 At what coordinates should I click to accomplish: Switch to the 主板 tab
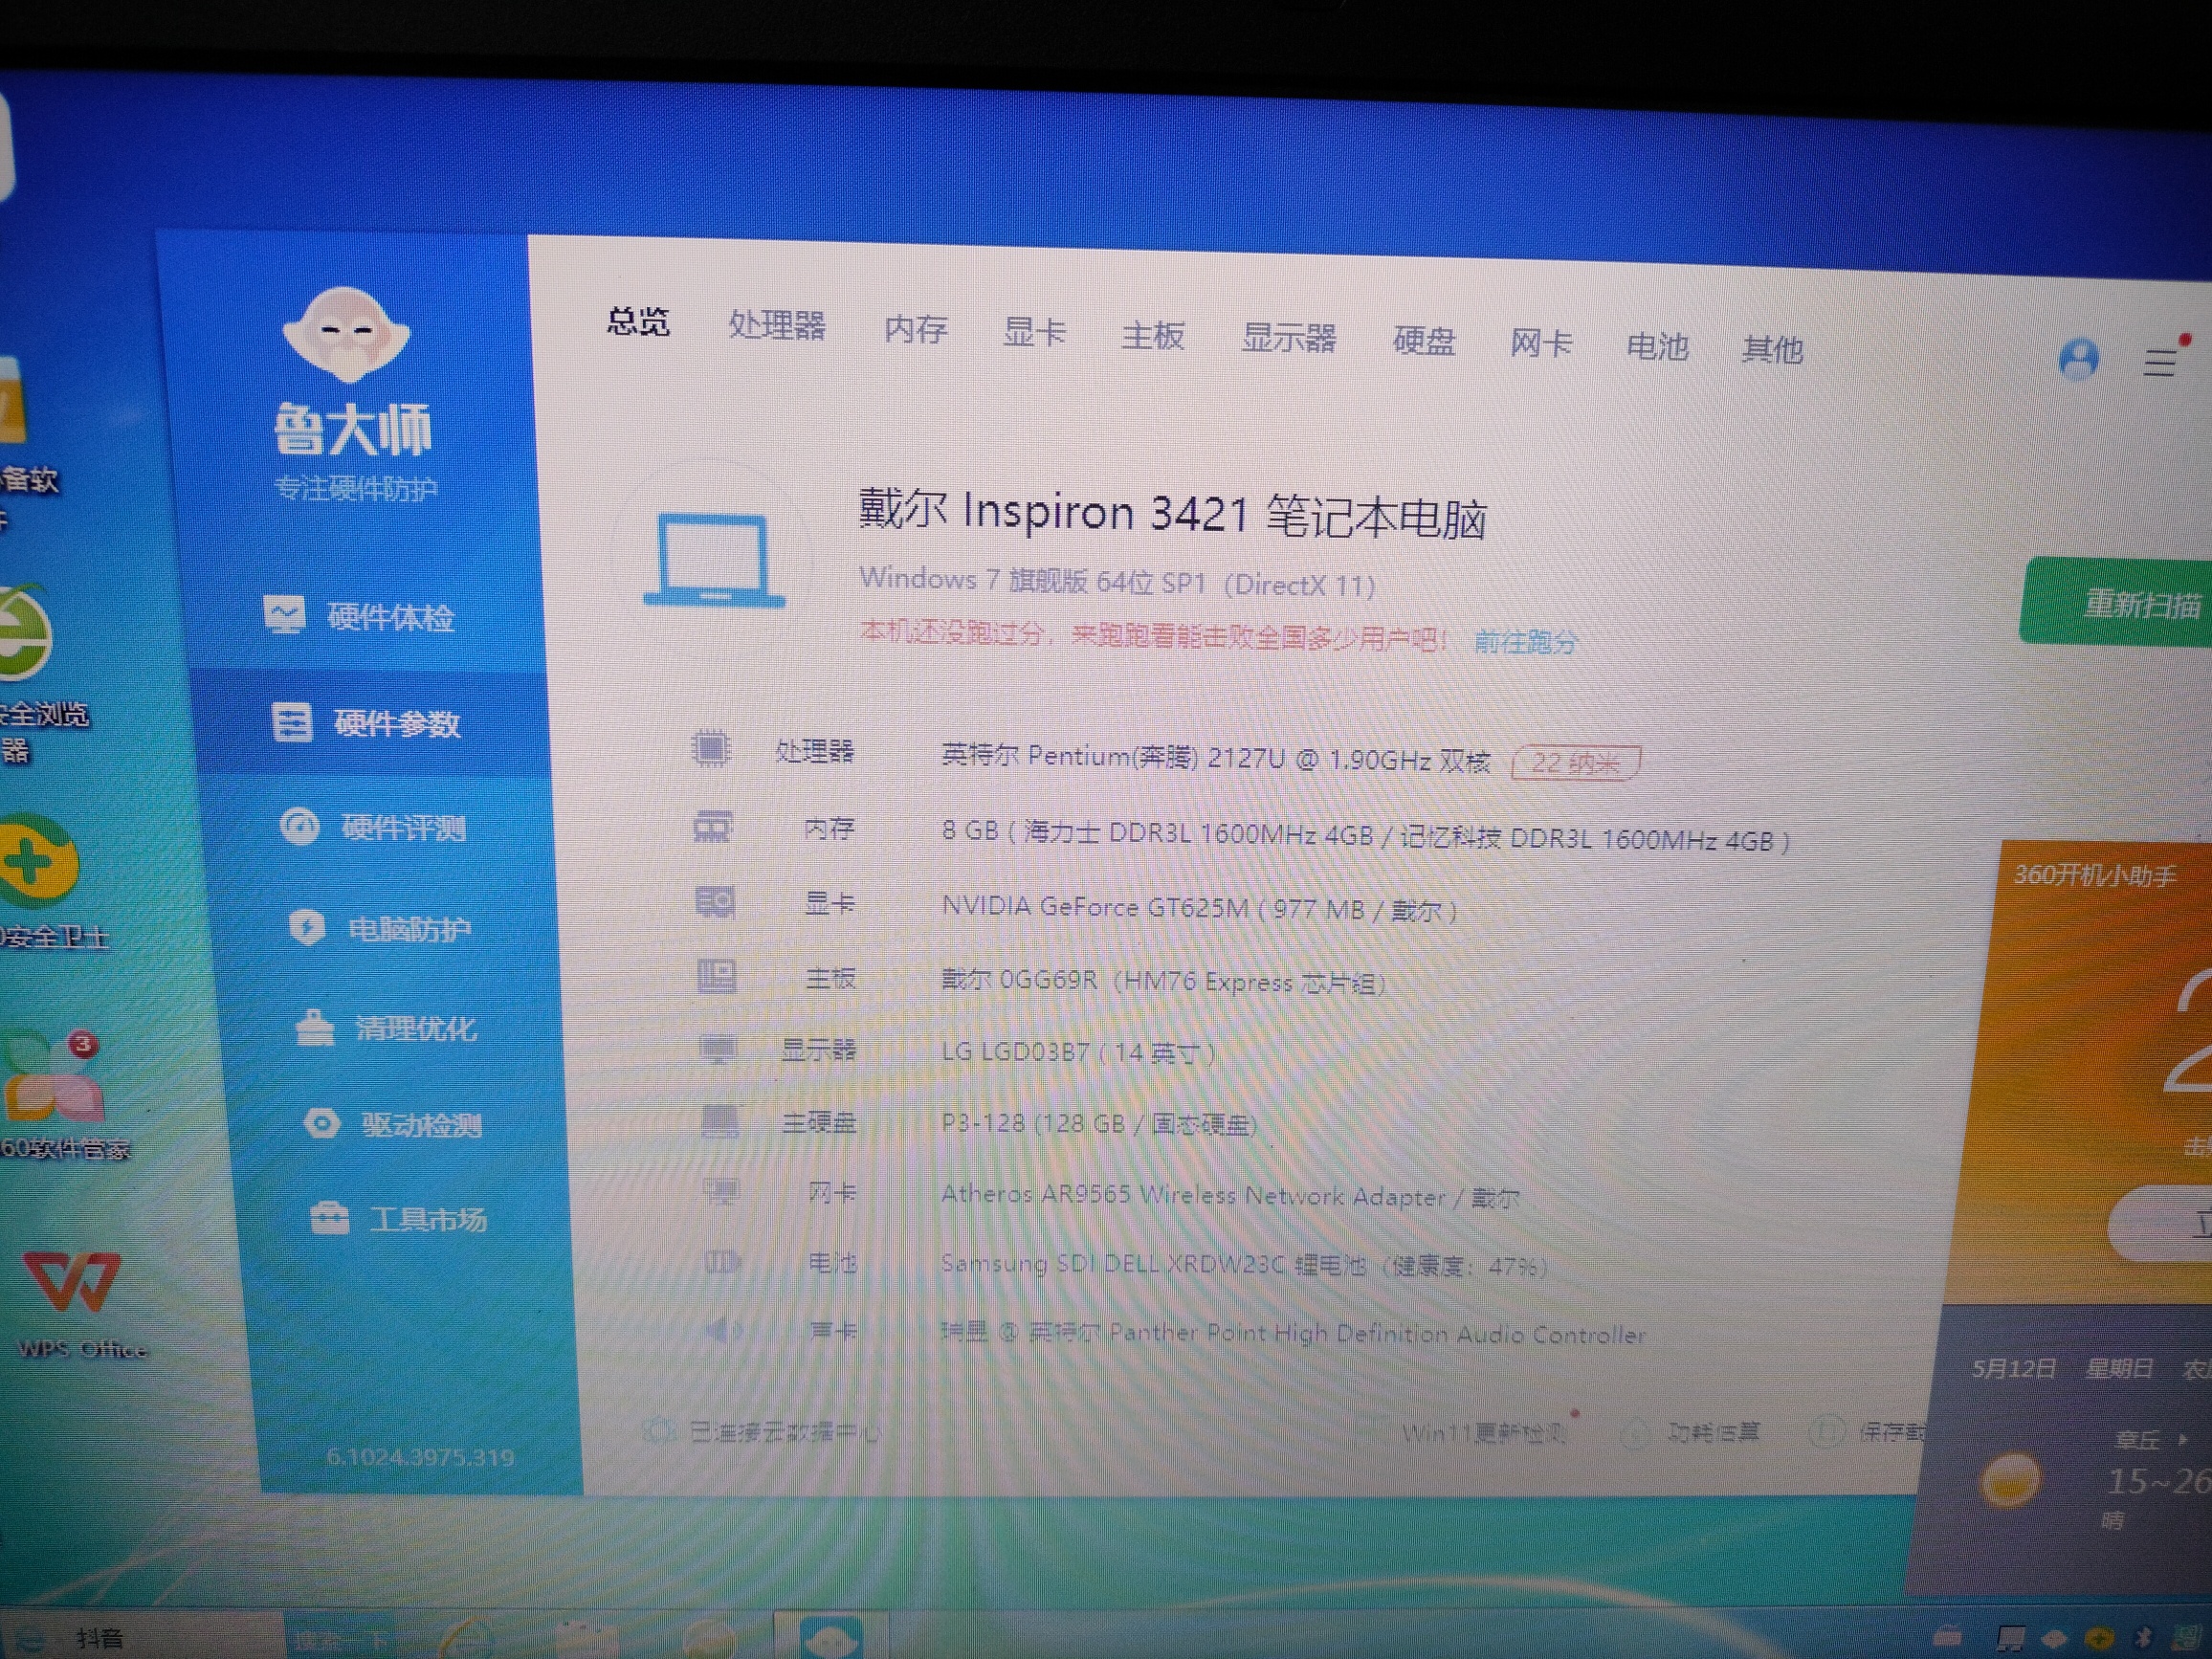1152,336
